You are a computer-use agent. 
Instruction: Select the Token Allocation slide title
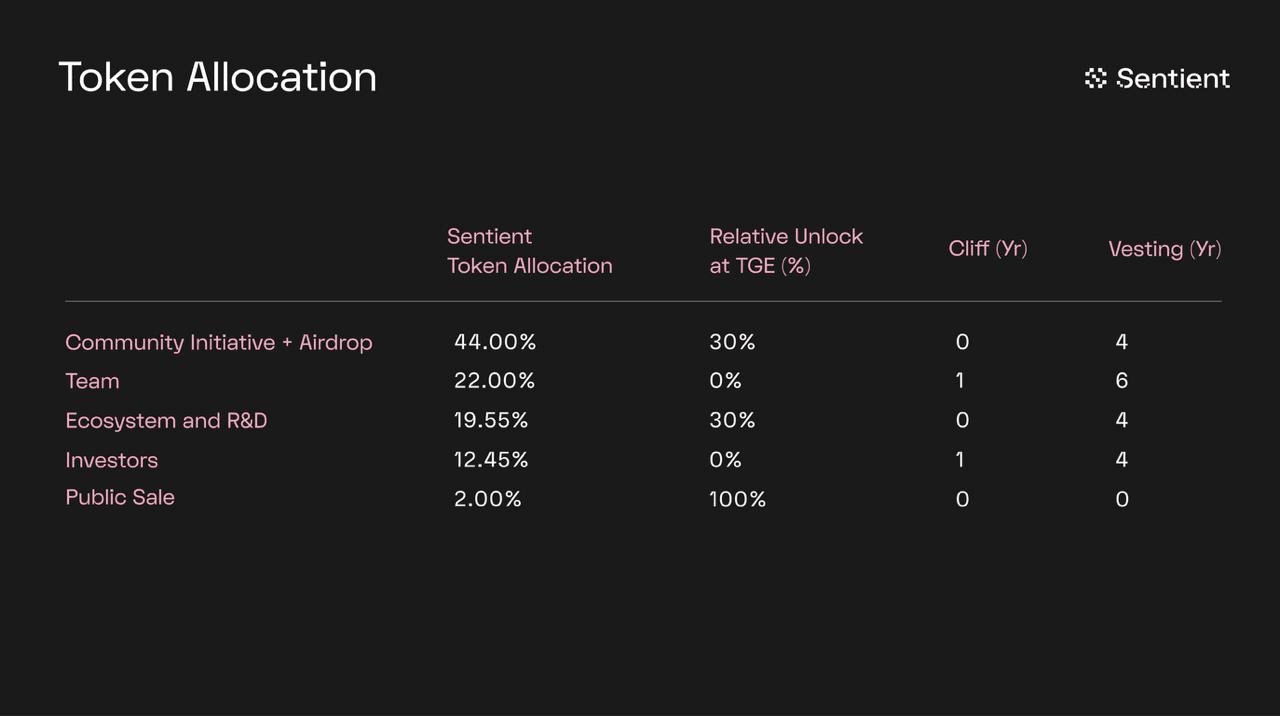click(x=217, y=77)
